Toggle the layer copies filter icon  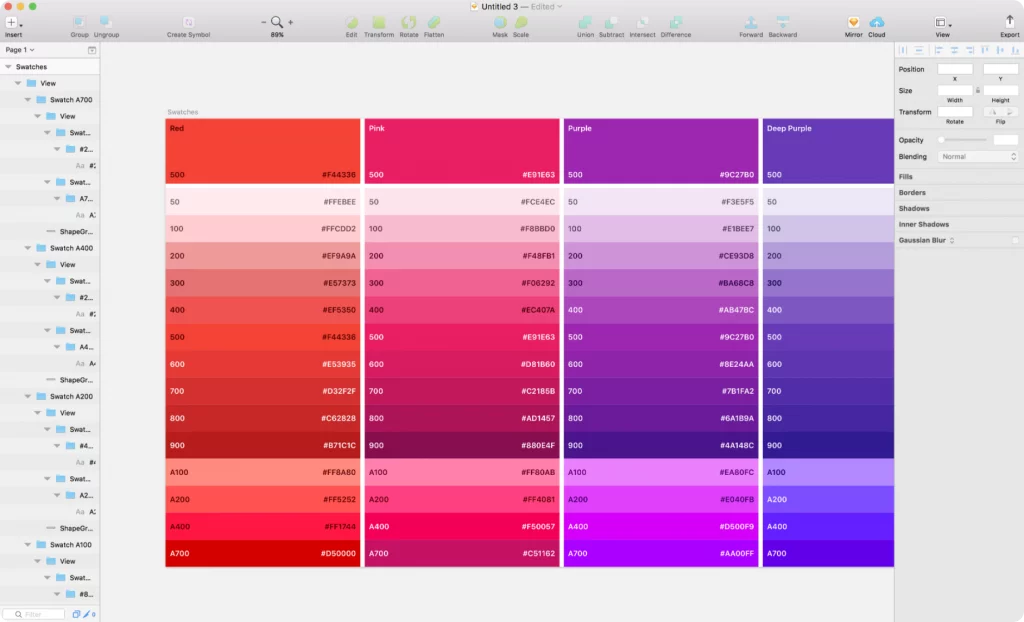pos(76,614)
